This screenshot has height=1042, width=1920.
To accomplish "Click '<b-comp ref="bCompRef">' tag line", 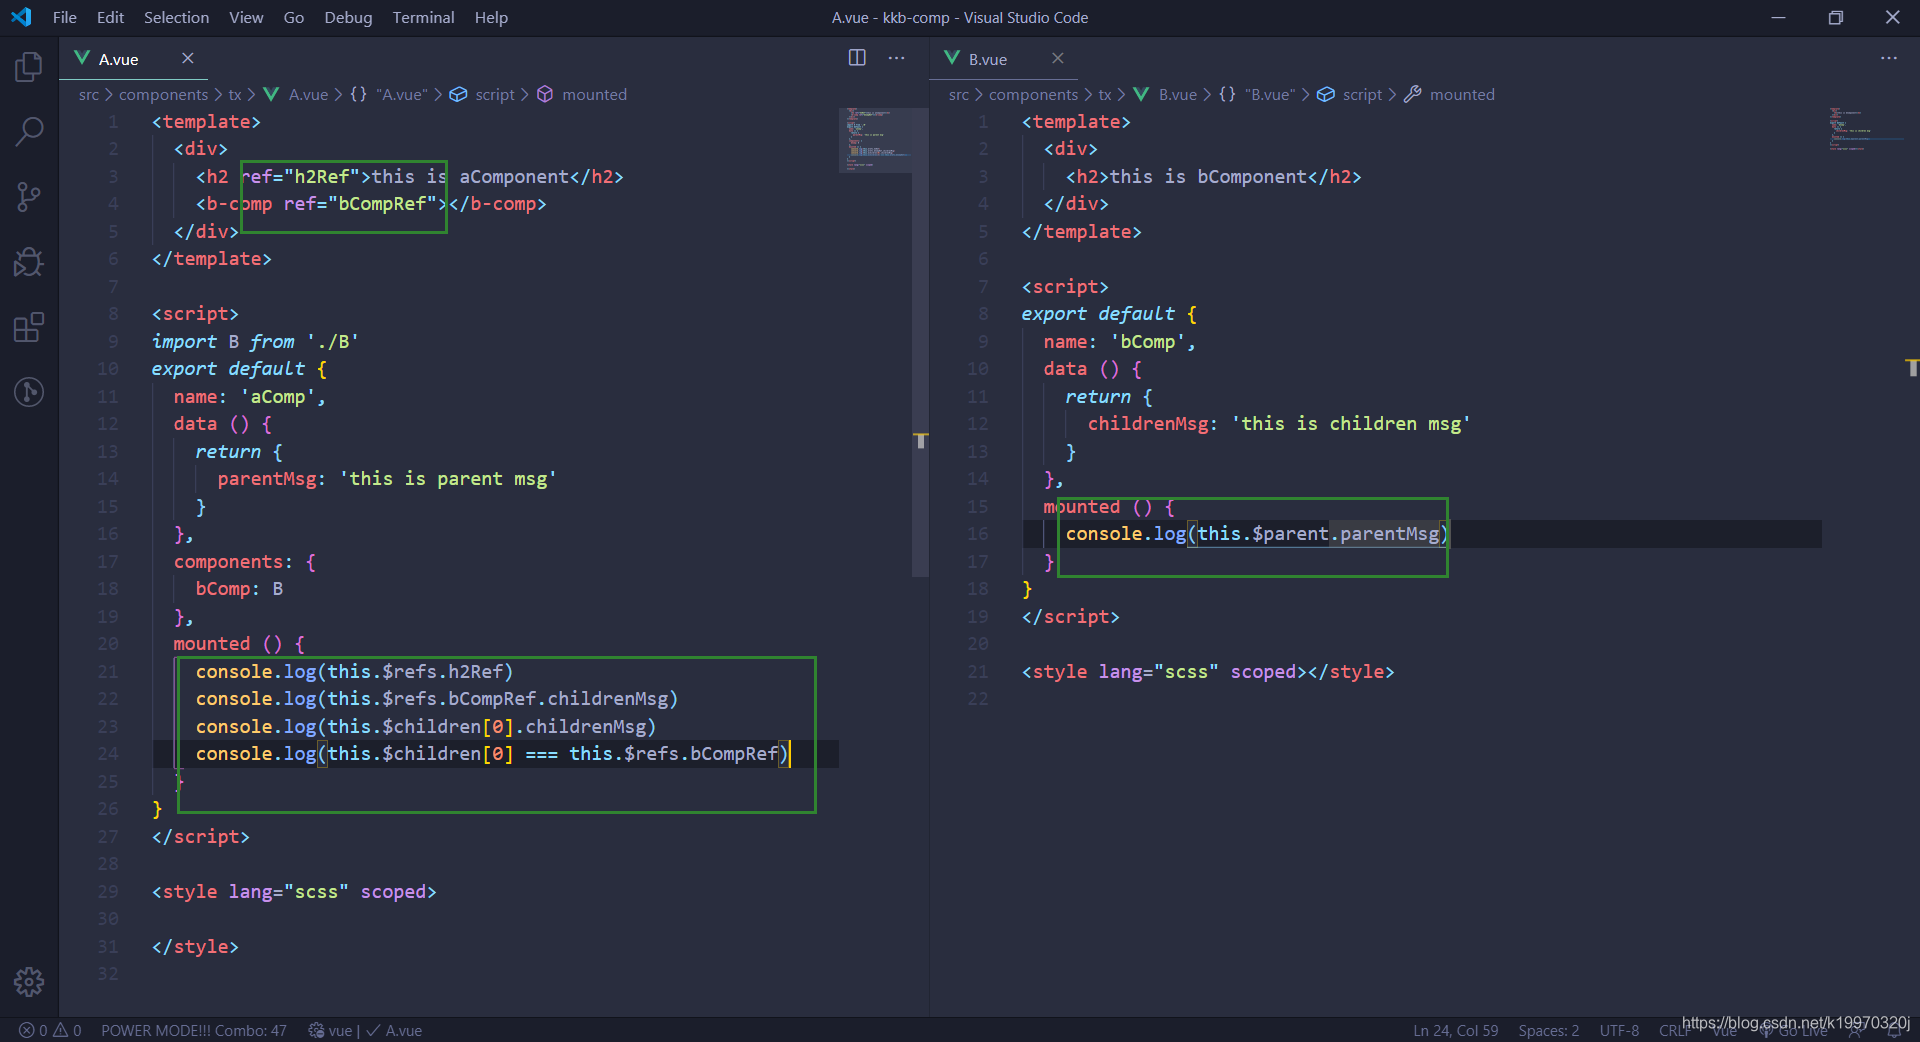I will click(371, 204).
